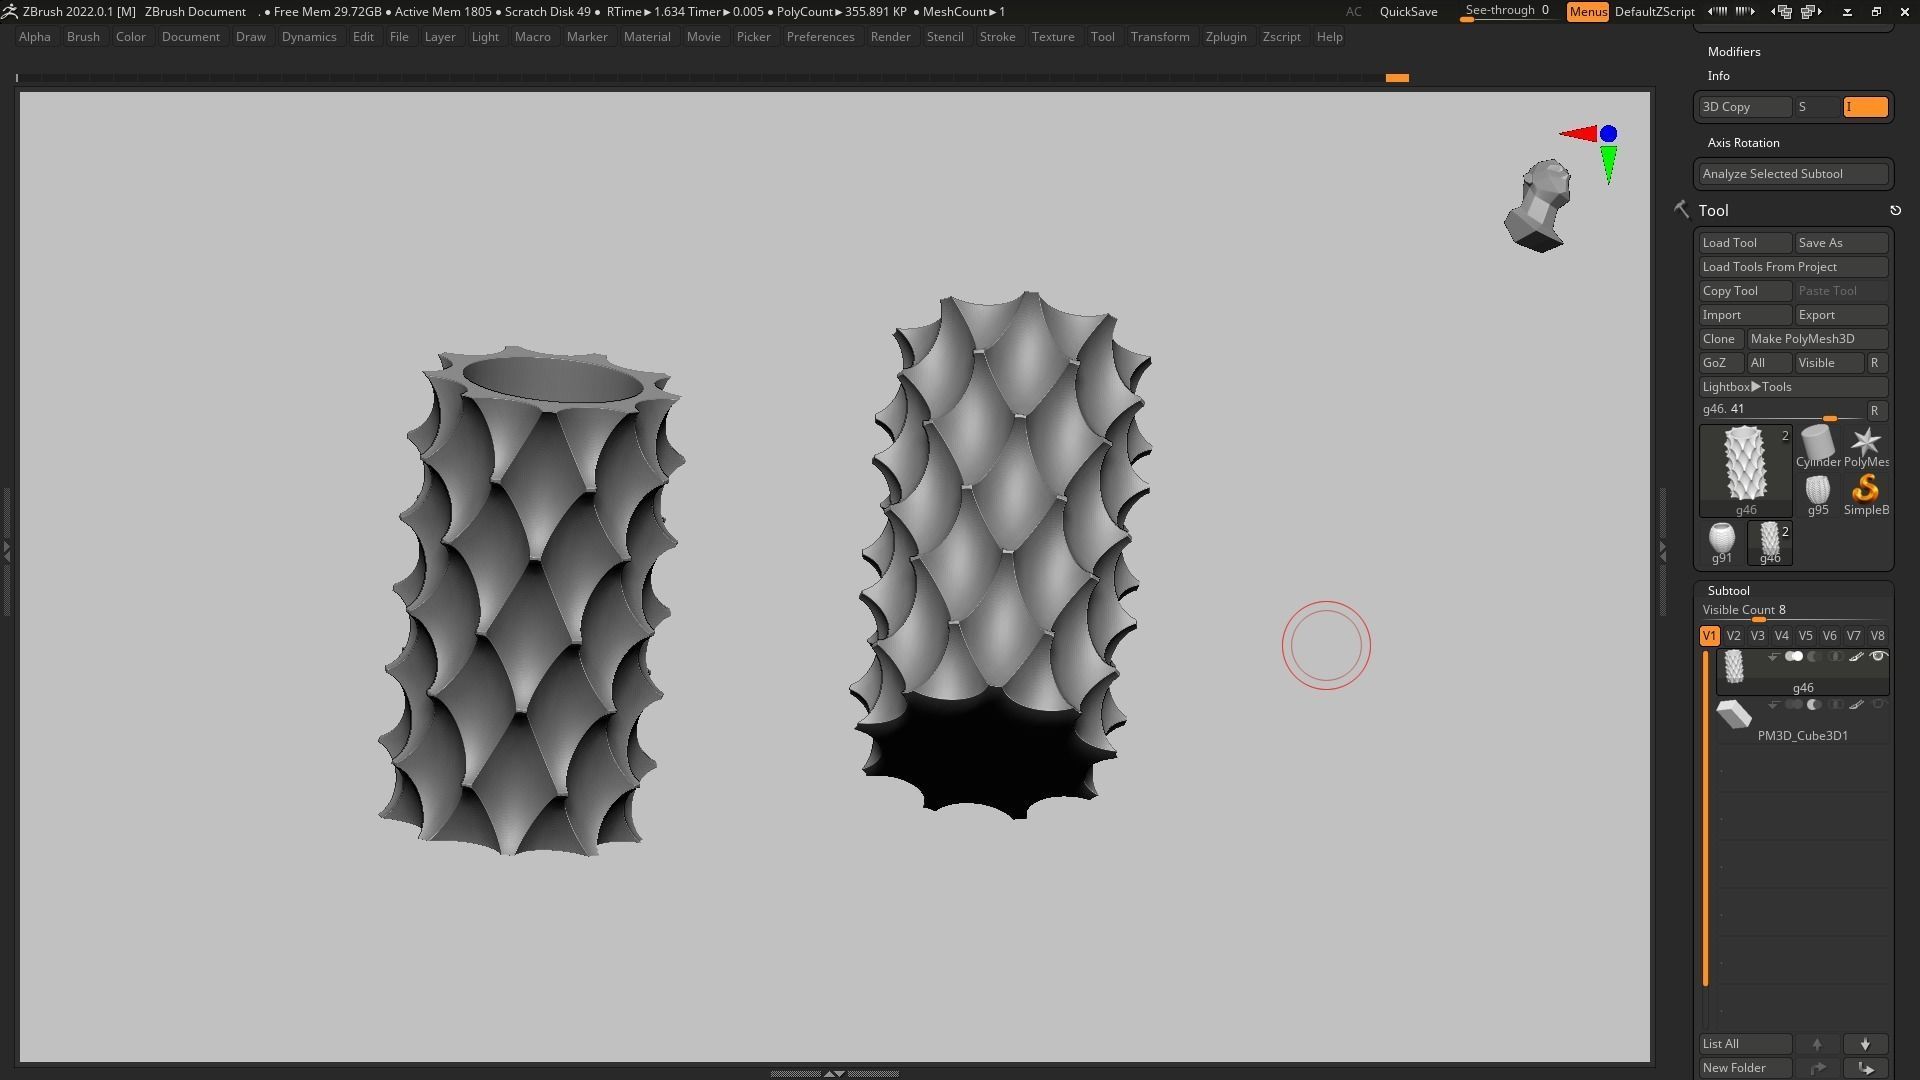The image size is (1920, 1080).
Task: Expand the Axis Rotation section
Action: tap(1743, 143)
